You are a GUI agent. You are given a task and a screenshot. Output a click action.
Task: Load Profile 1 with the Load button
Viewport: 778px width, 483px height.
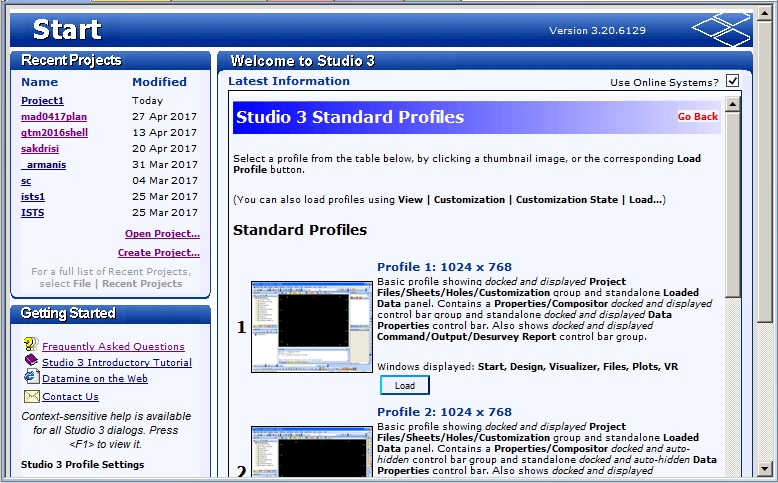click(405, 385)
